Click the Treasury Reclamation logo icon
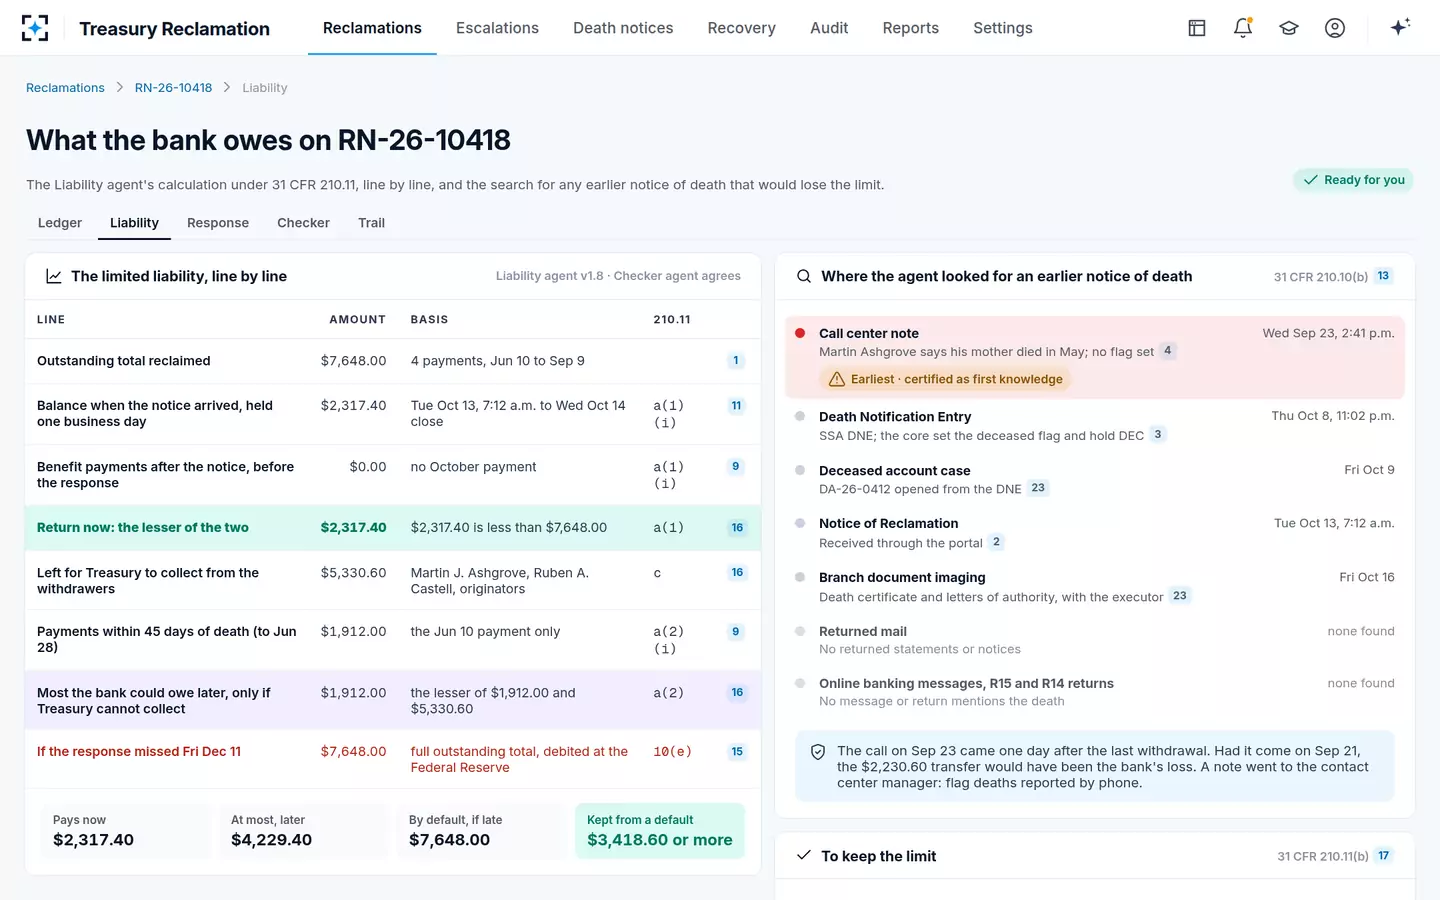The width and height of the screenshot is (1440, 900). [x=35, y=28]
